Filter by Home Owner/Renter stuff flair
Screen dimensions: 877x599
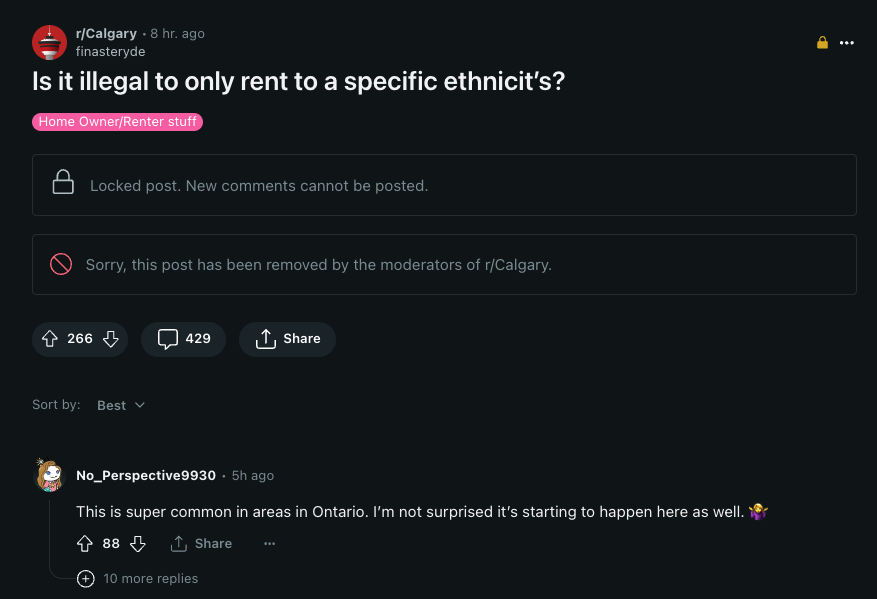point(118,122)
